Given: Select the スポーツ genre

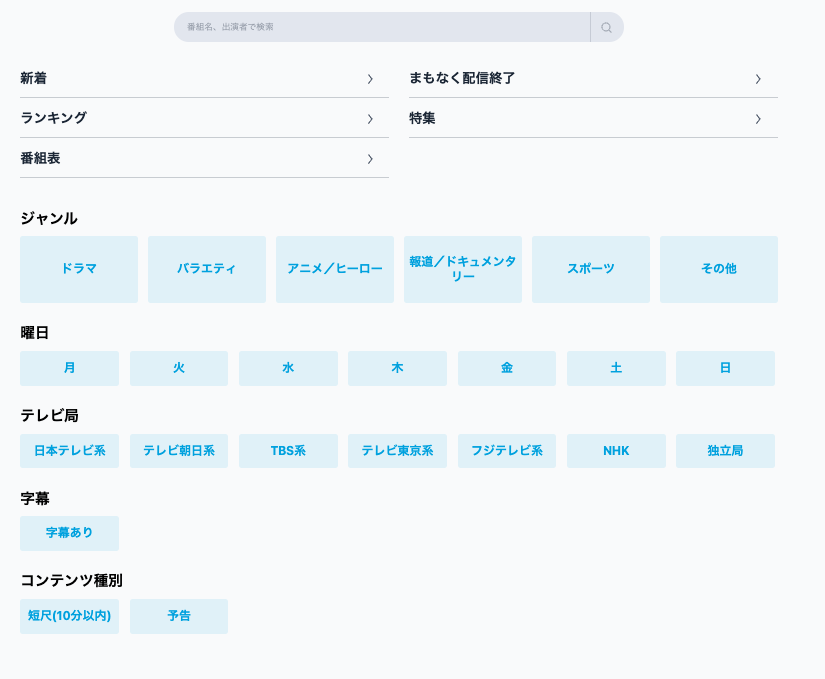Looking at the screenshot, I should pyautogui.click(x=591, y=269).
